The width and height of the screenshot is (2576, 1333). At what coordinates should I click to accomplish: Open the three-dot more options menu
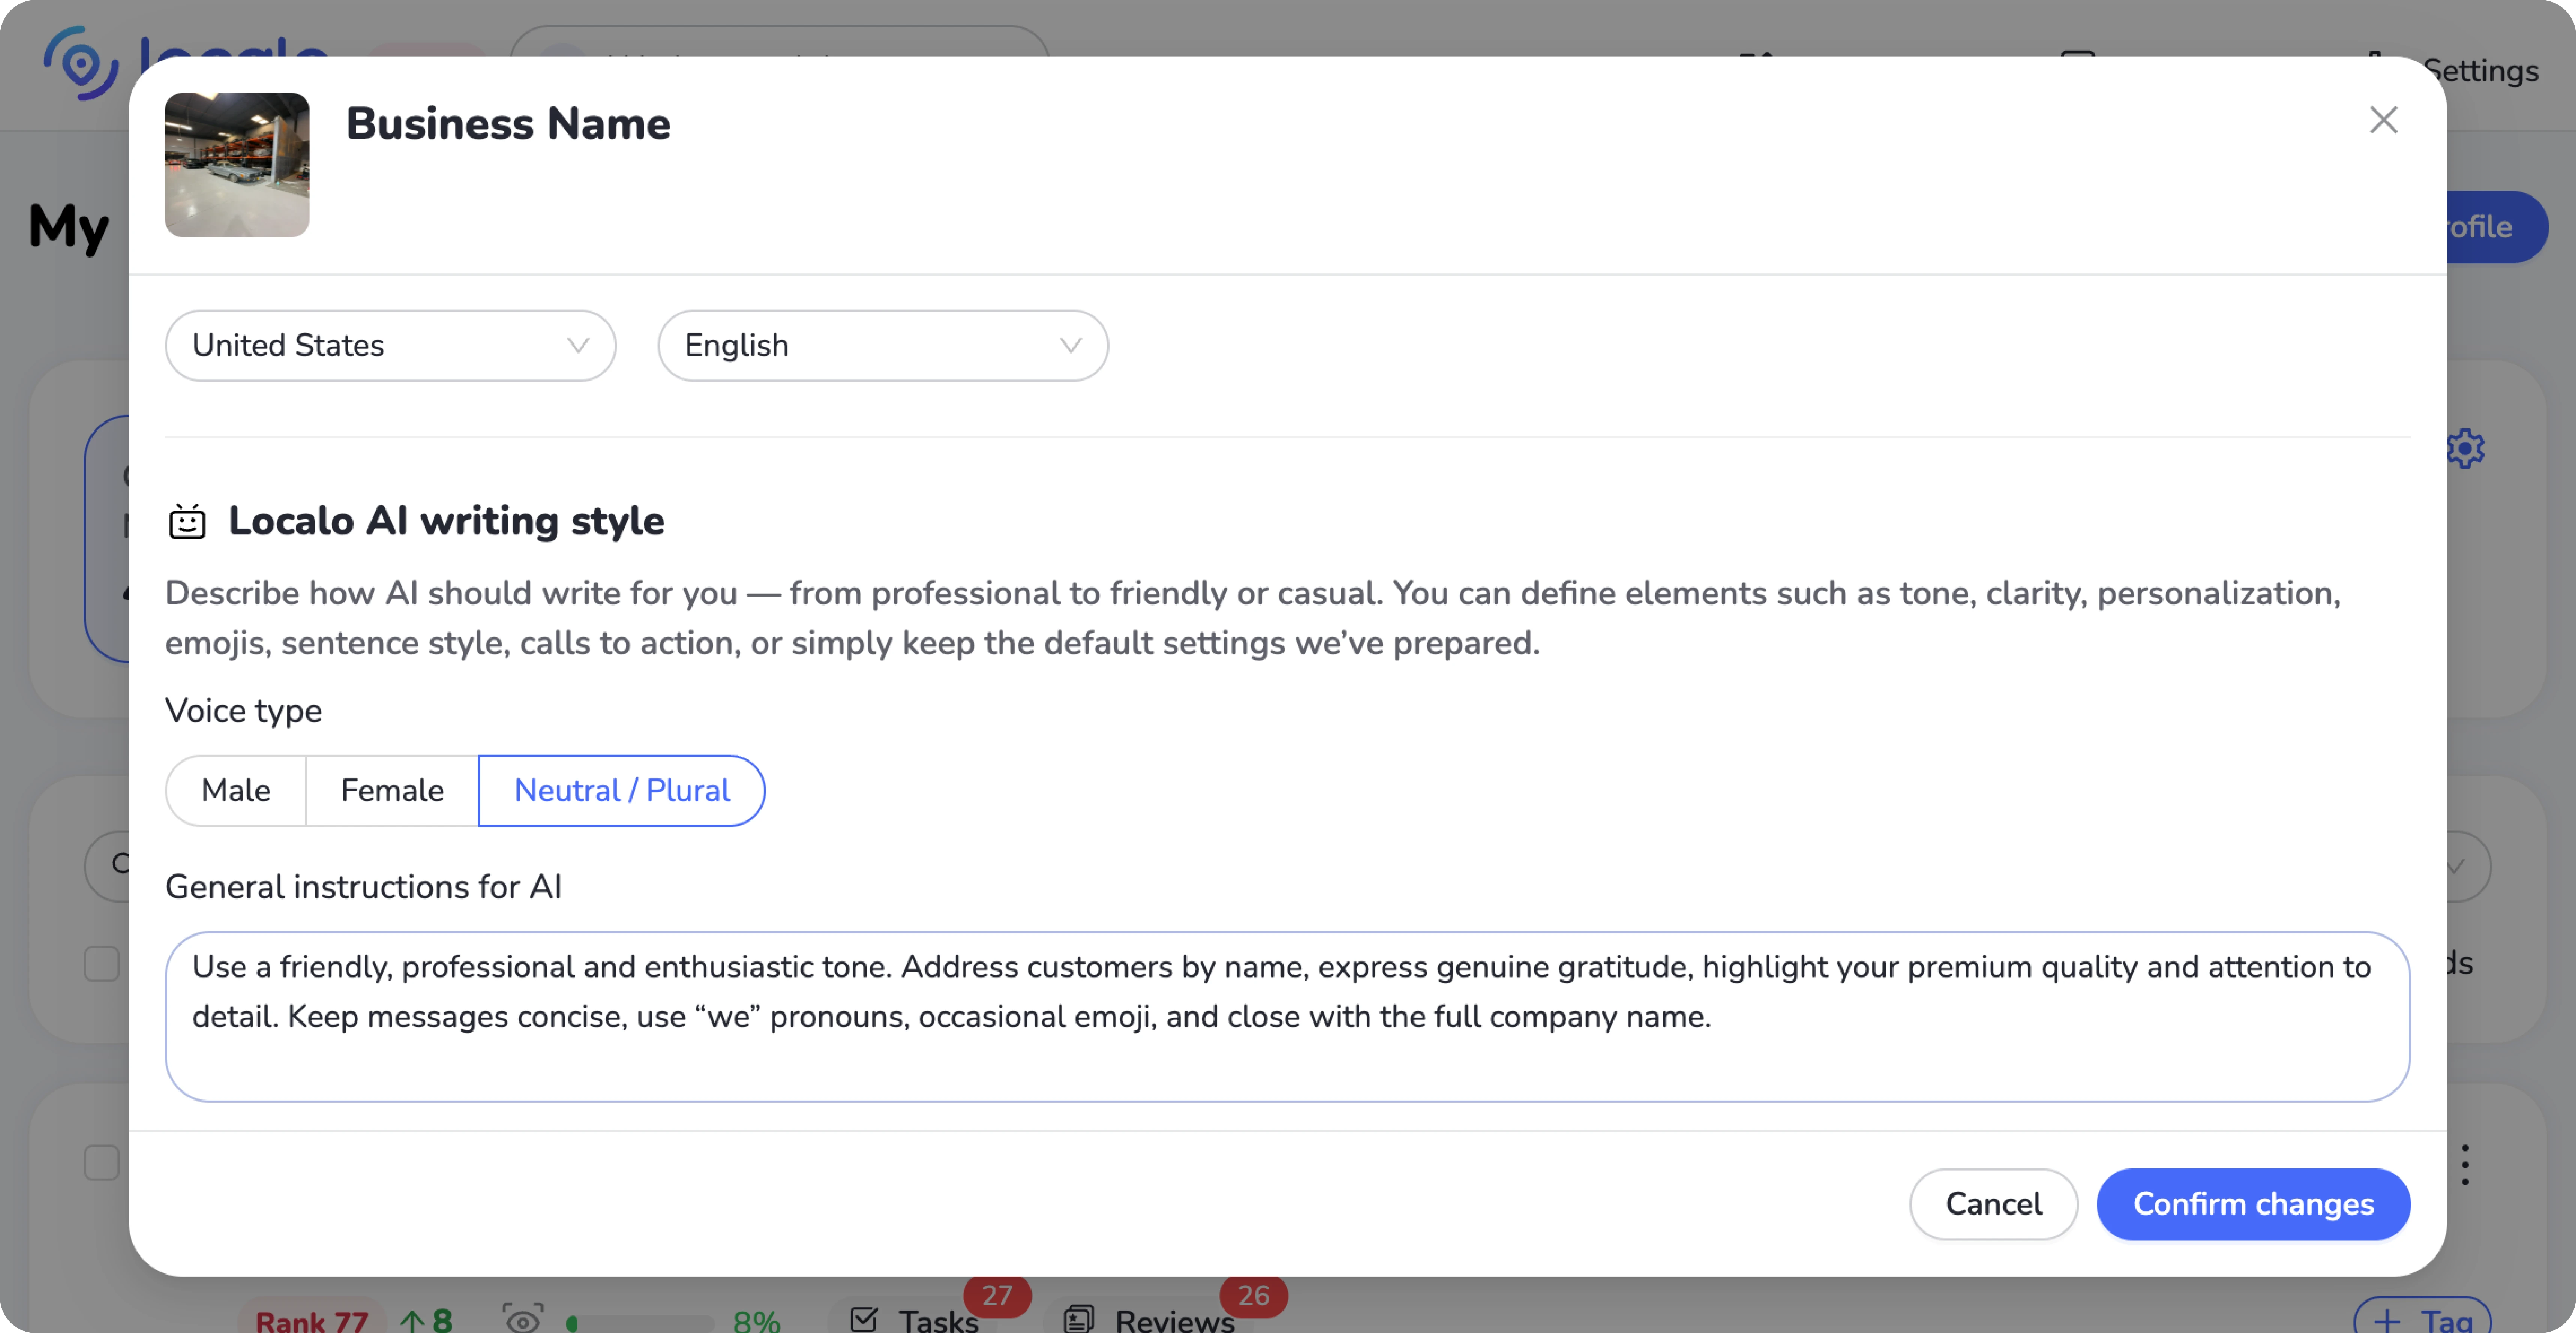(x=2465, y=1165)
